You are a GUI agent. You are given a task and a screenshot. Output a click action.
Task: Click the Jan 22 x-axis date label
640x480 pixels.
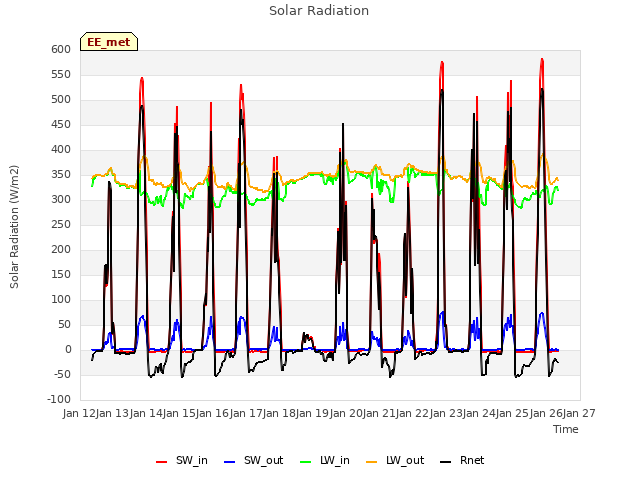(412, 414)
